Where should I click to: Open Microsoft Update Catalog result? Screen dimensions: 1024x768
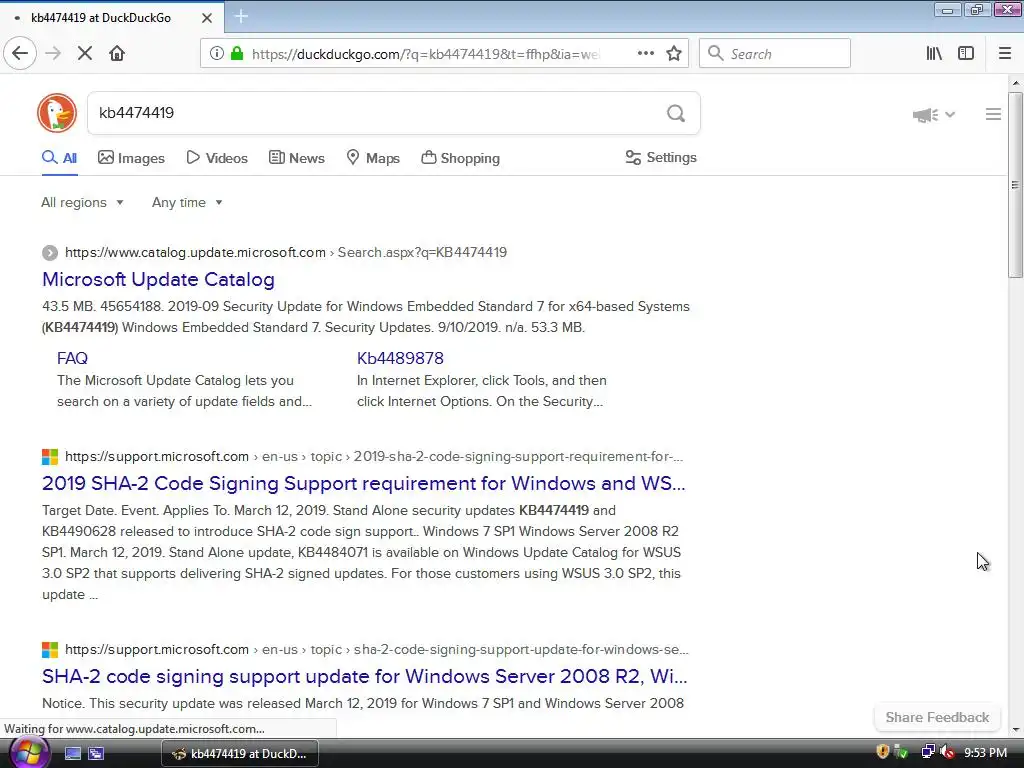coord(158,280)
